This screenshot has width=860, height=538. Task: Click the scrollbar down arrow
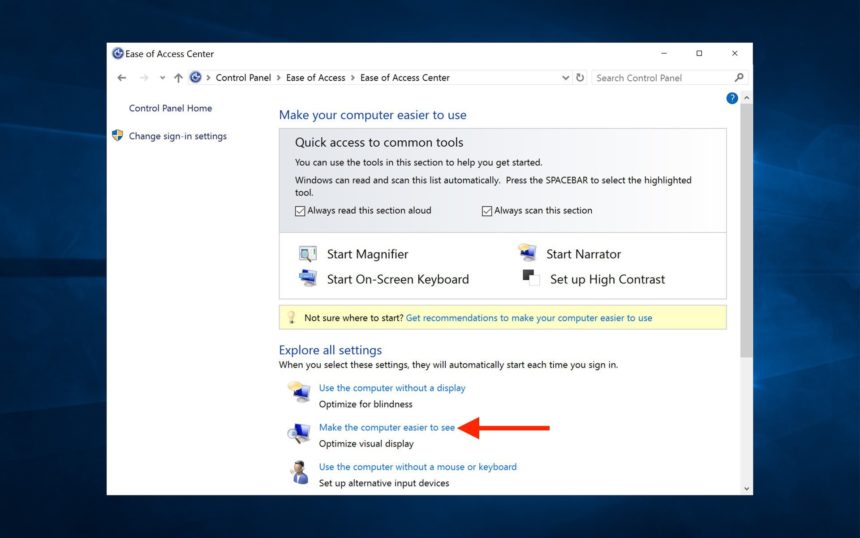click(x=746, y=489)
